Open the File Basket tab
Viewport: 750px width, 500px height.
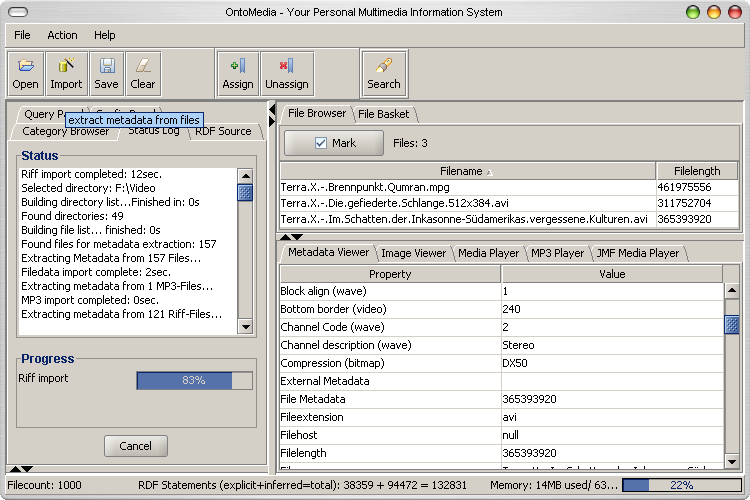tap(383, 114)
